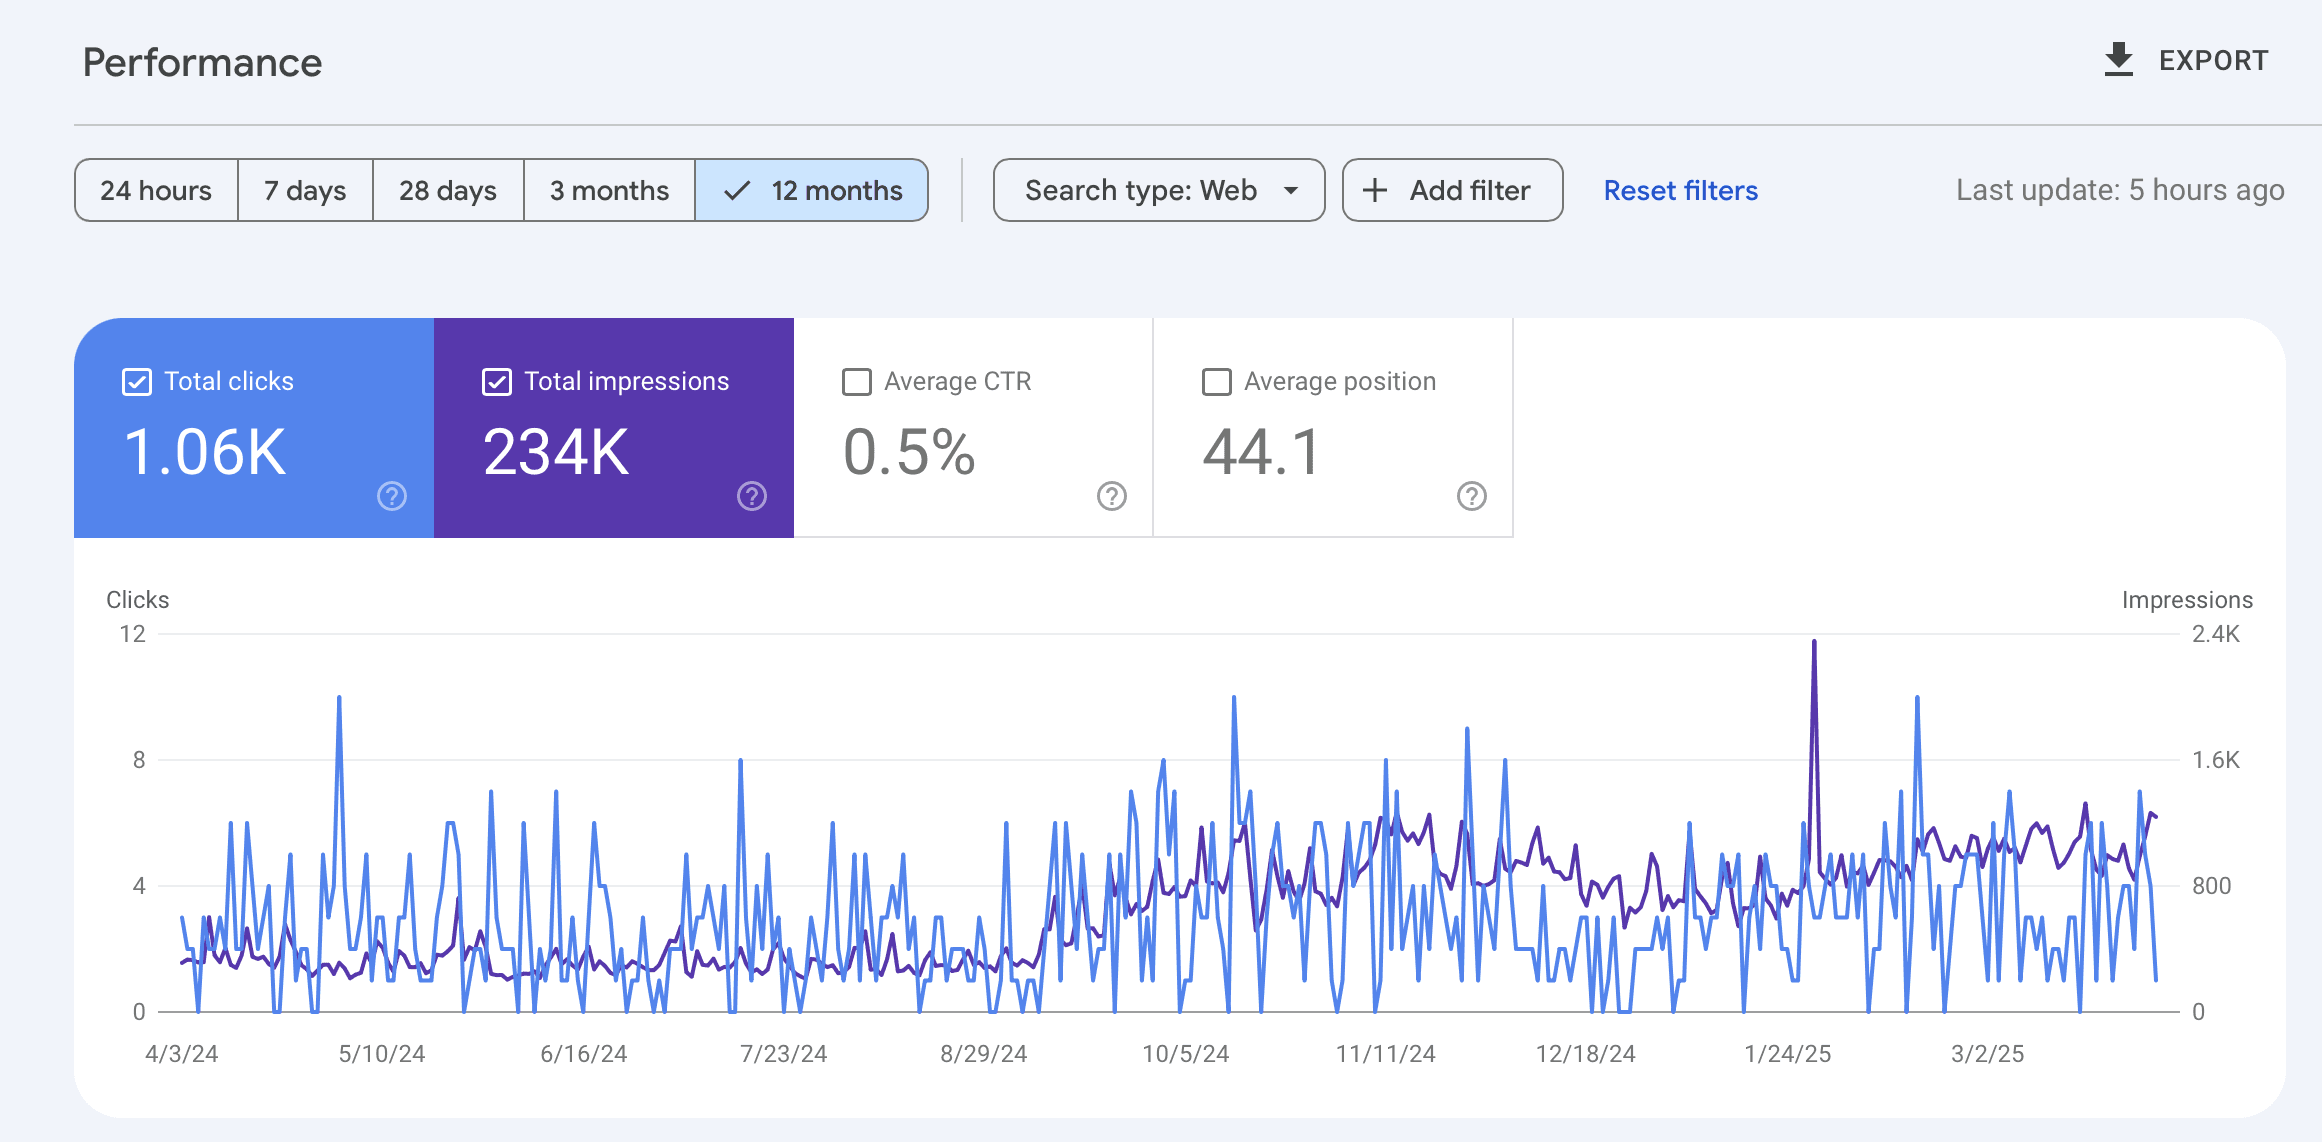
Task: Switch to the 7 days range
Action: coord(305,190)
